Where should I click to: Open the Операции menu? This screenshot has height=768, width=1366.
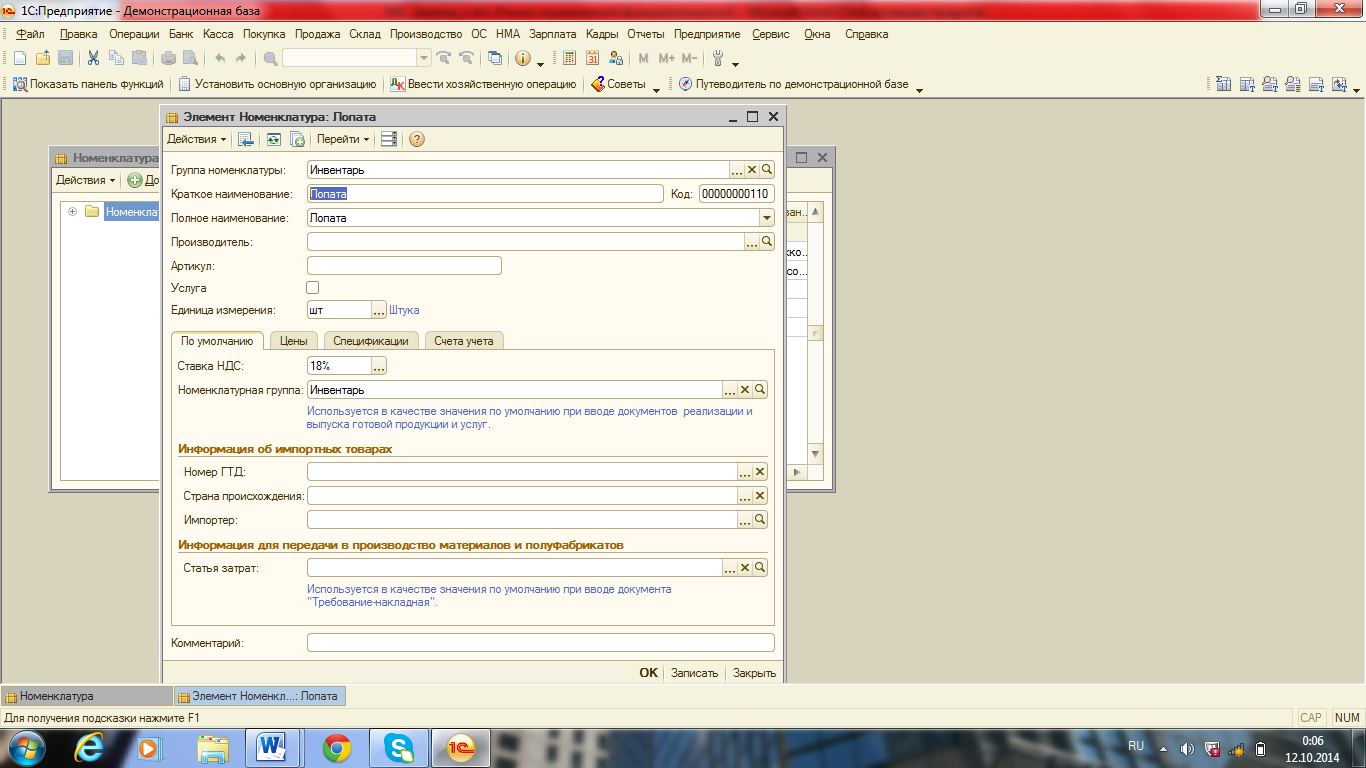(x=134, y=34)
